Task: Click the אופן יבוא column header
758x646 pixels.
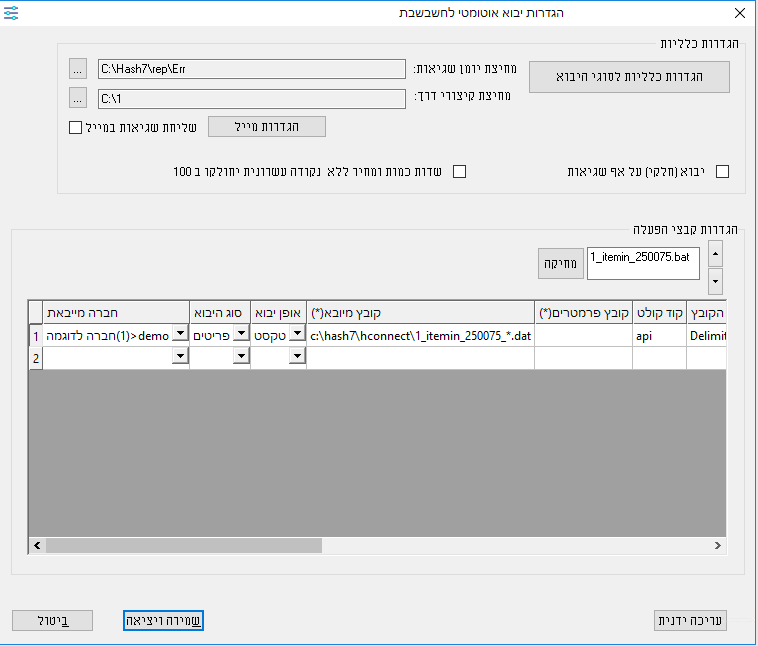Action: coord(278,313)
